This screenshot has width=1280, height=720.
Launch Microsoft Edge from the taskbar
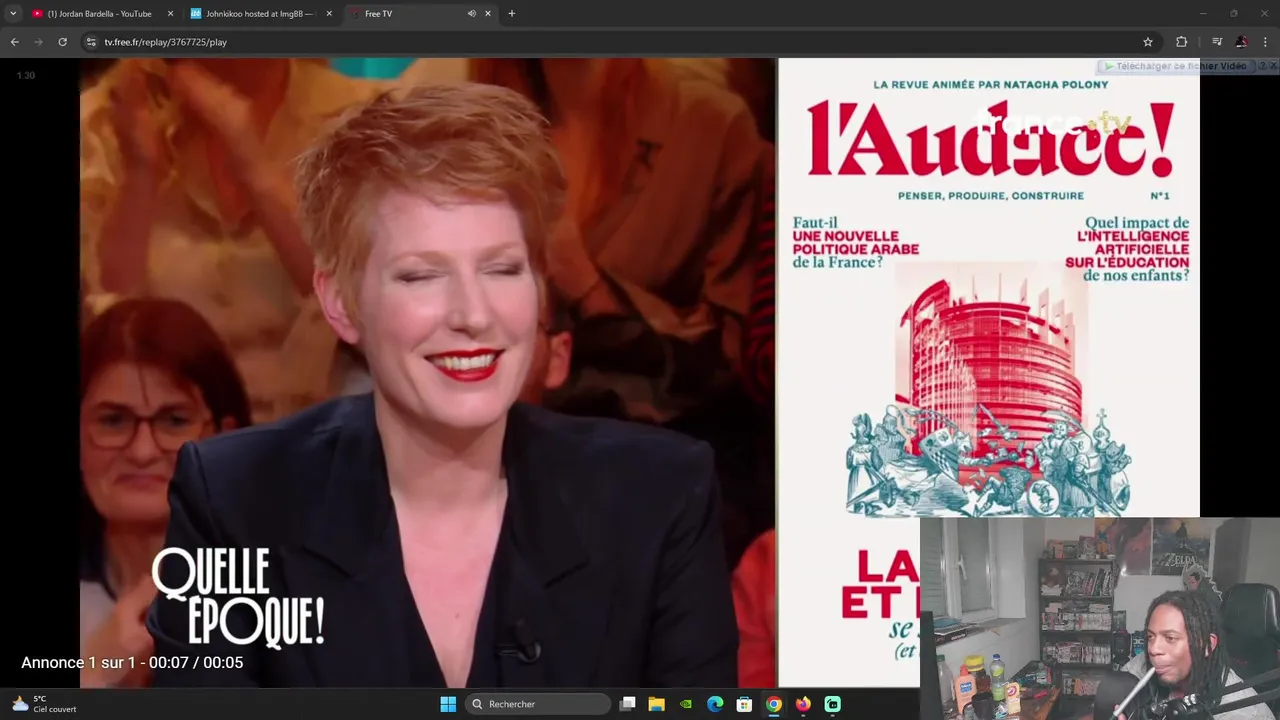click(715, 704)
